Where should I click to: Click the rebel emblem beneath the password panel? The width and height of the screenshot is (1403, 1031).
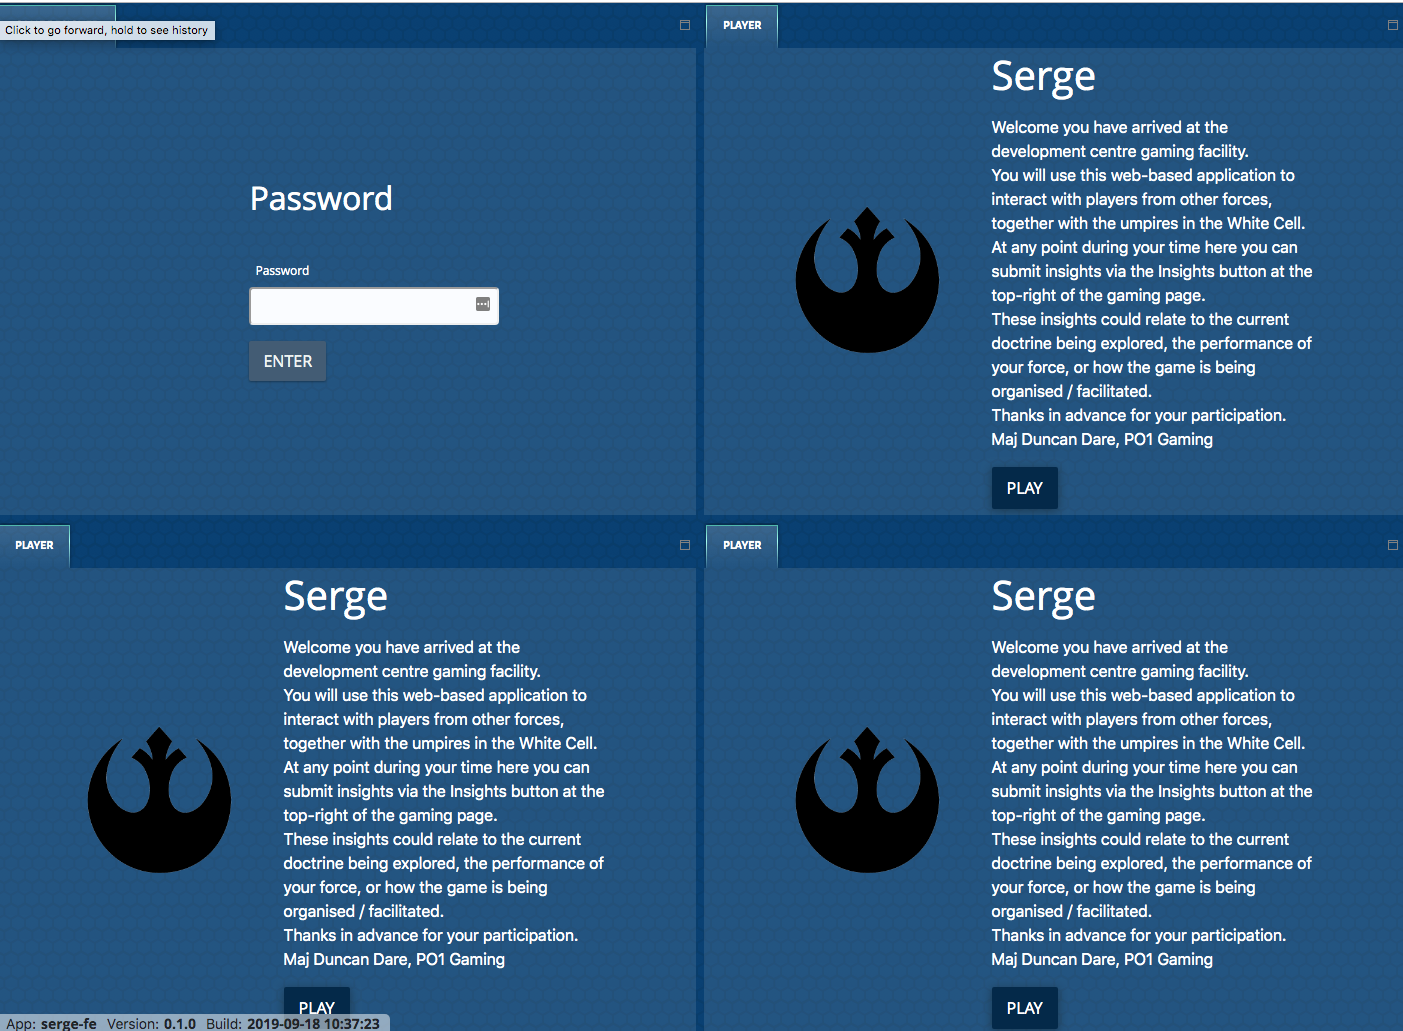(x=159, y=800)
